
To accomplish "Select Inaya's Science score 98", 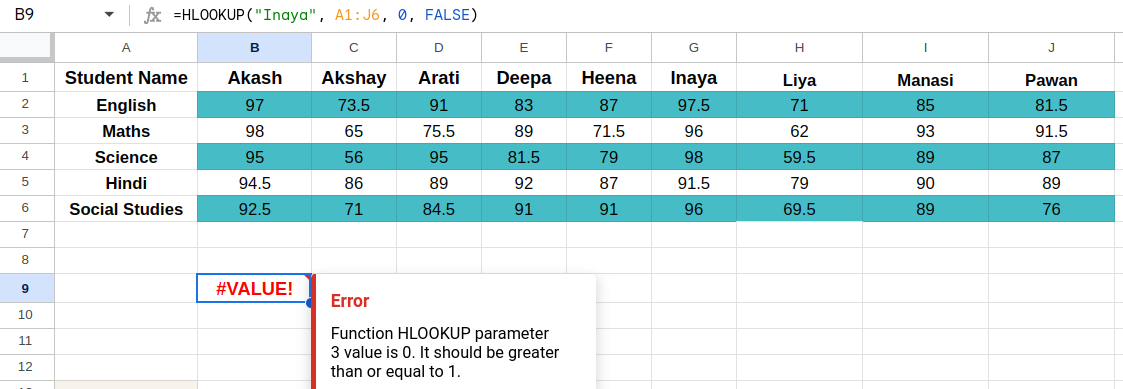I will tap(693, 157).
